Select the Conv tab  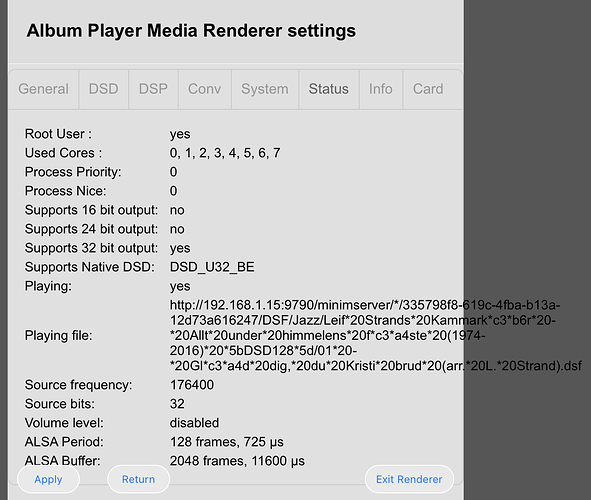pyautogui.click(x=205, y=89)
